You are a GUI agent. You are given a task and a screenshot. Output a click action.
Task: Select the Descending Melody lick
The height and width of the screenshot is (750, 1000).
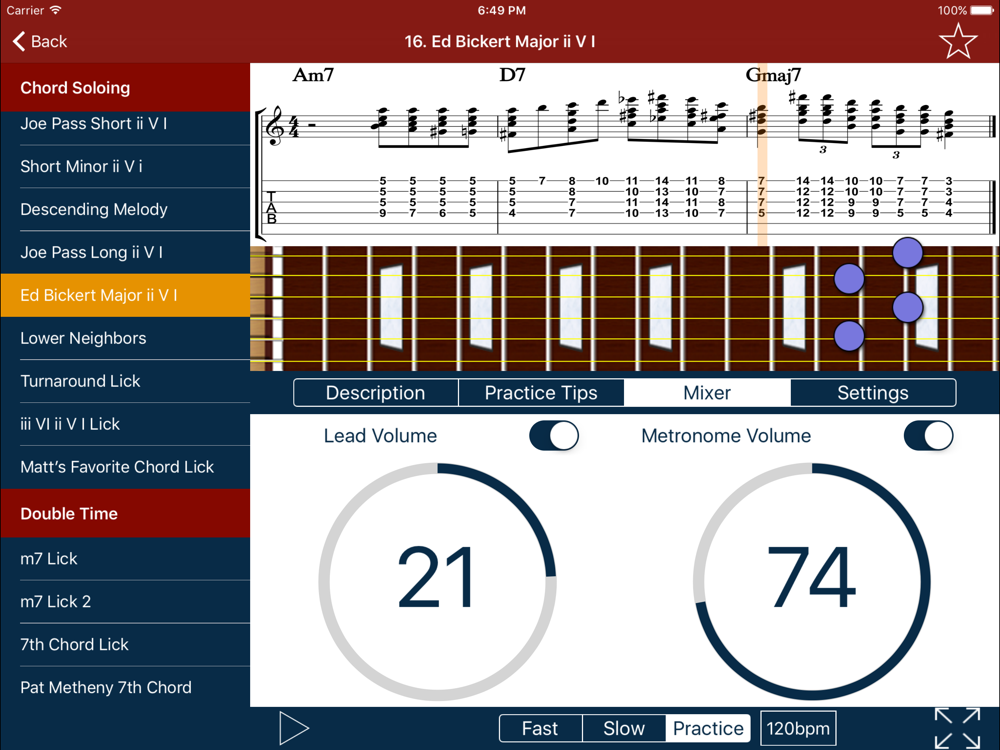point(125,209)
